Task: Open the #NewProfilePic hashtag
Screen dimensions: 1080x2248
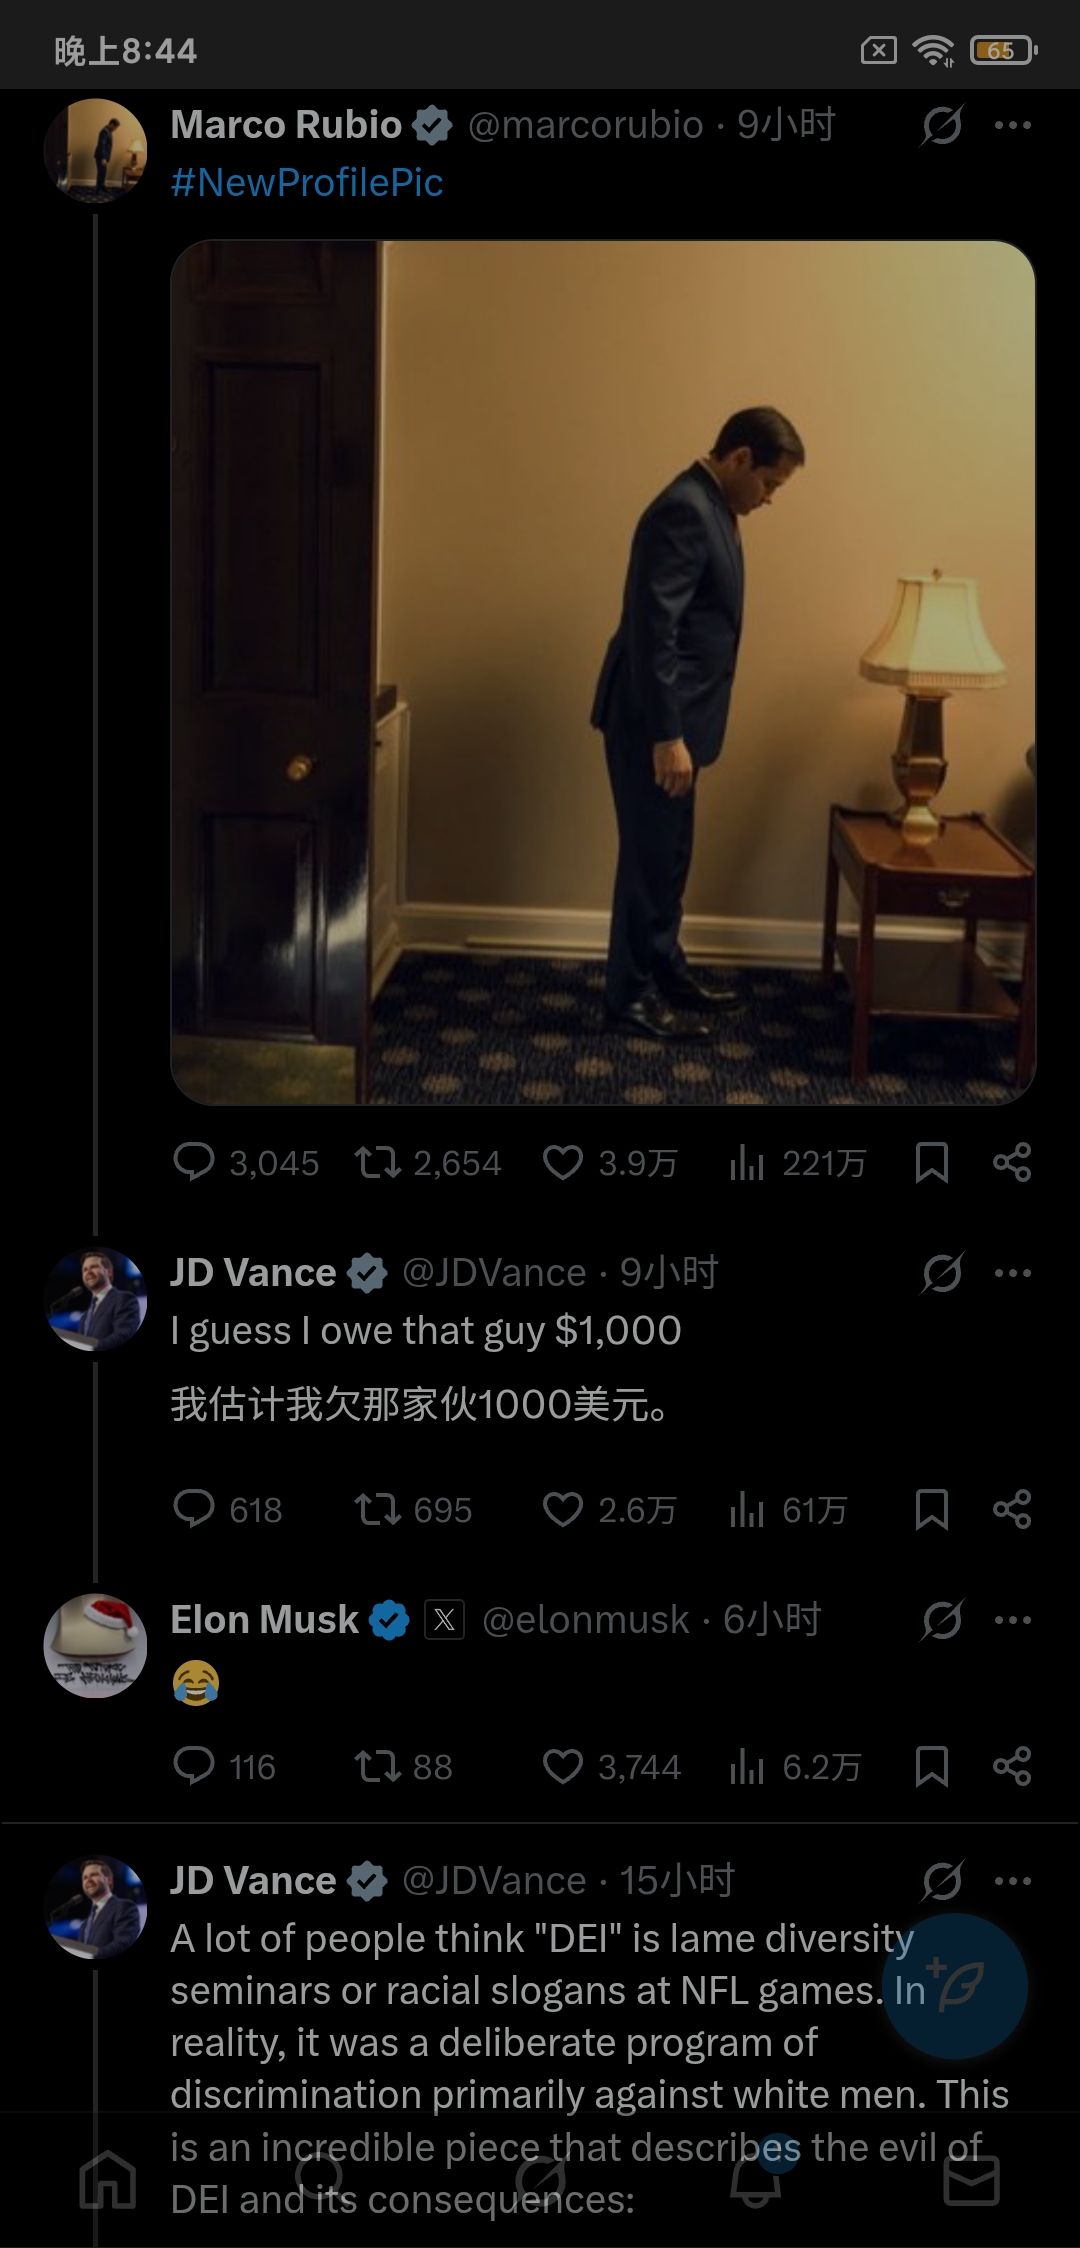Action: tap(307, 183)
